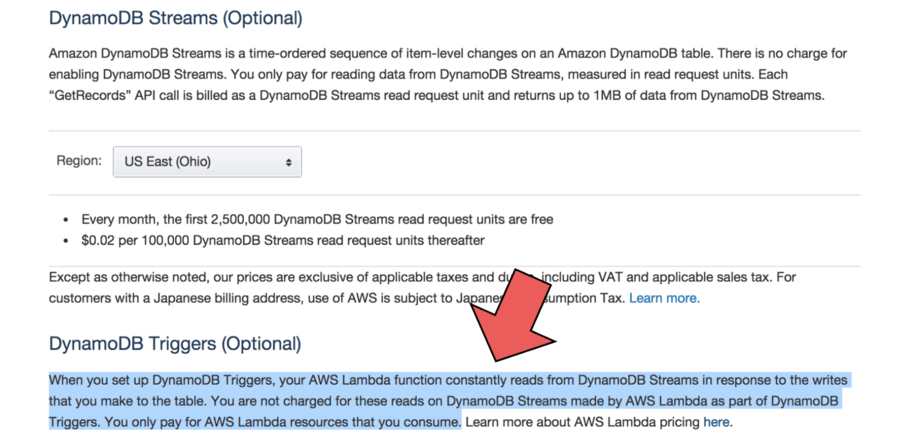Click the bullet dot before '$0.02 per 100,000'
Image resolution: width=924 pixels, height=442 pixels.
66,241
